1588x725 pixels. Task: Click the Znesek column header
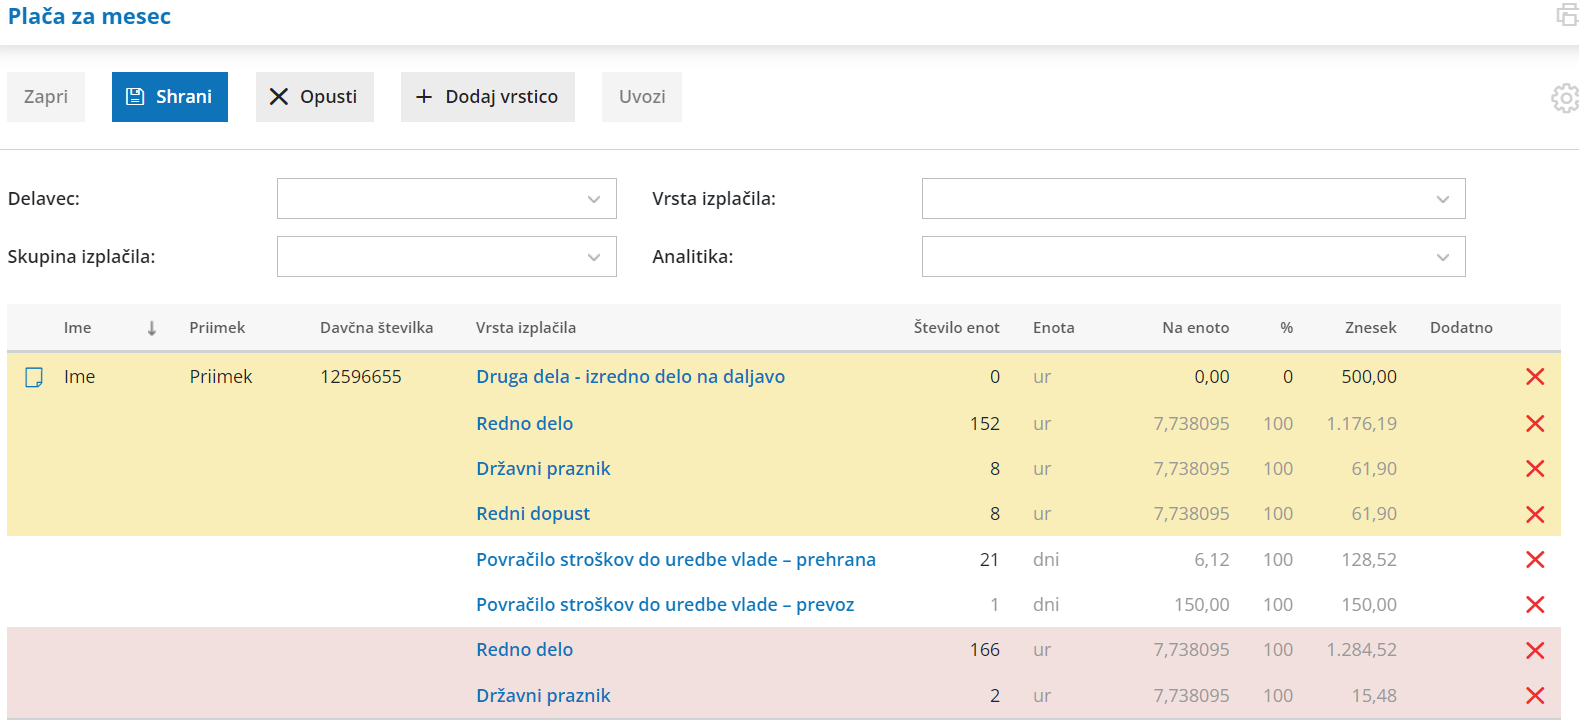pos(1370,328)
